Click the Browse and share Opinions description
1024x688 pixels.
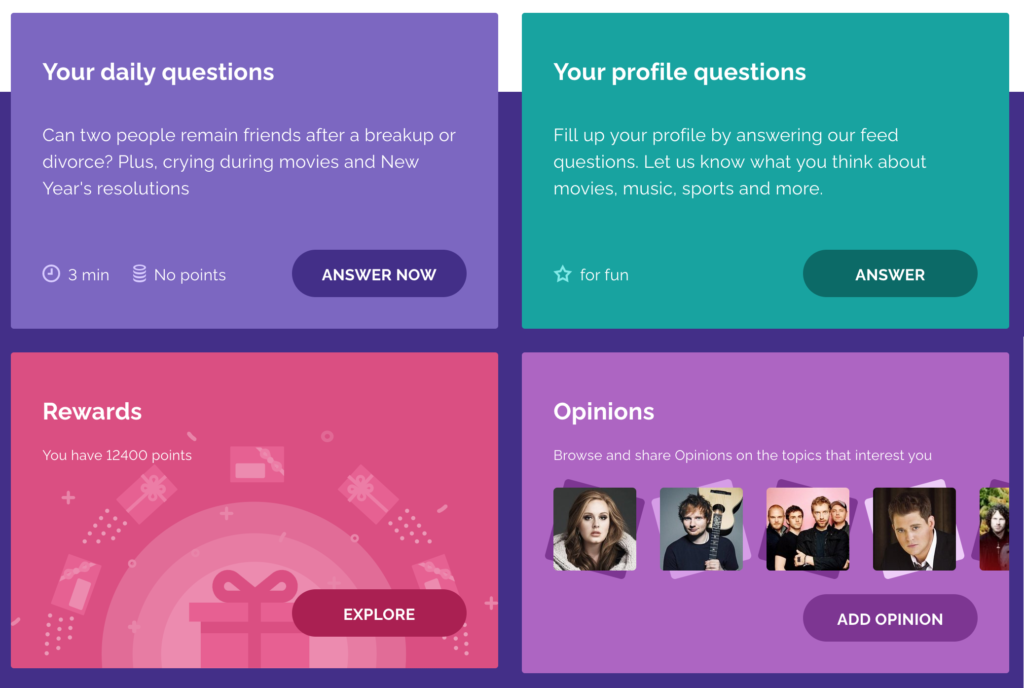pos(742,455)
